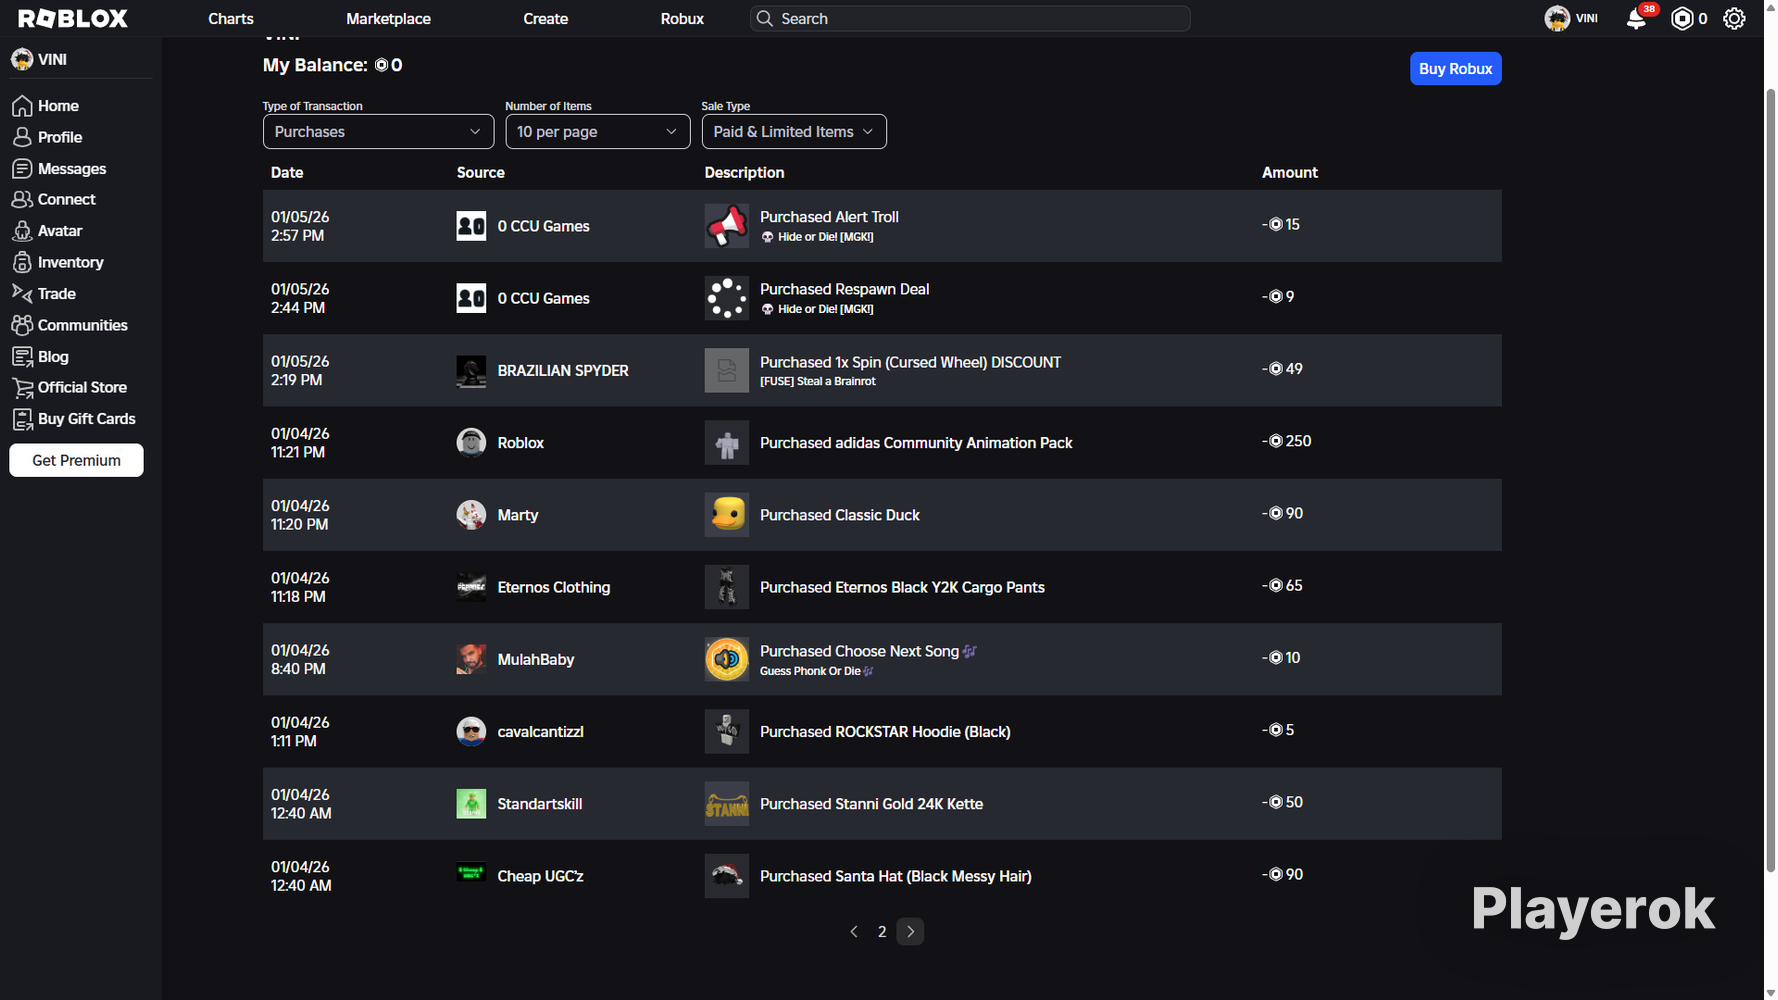Open the Roblox logo home link

tap(73, 18)
